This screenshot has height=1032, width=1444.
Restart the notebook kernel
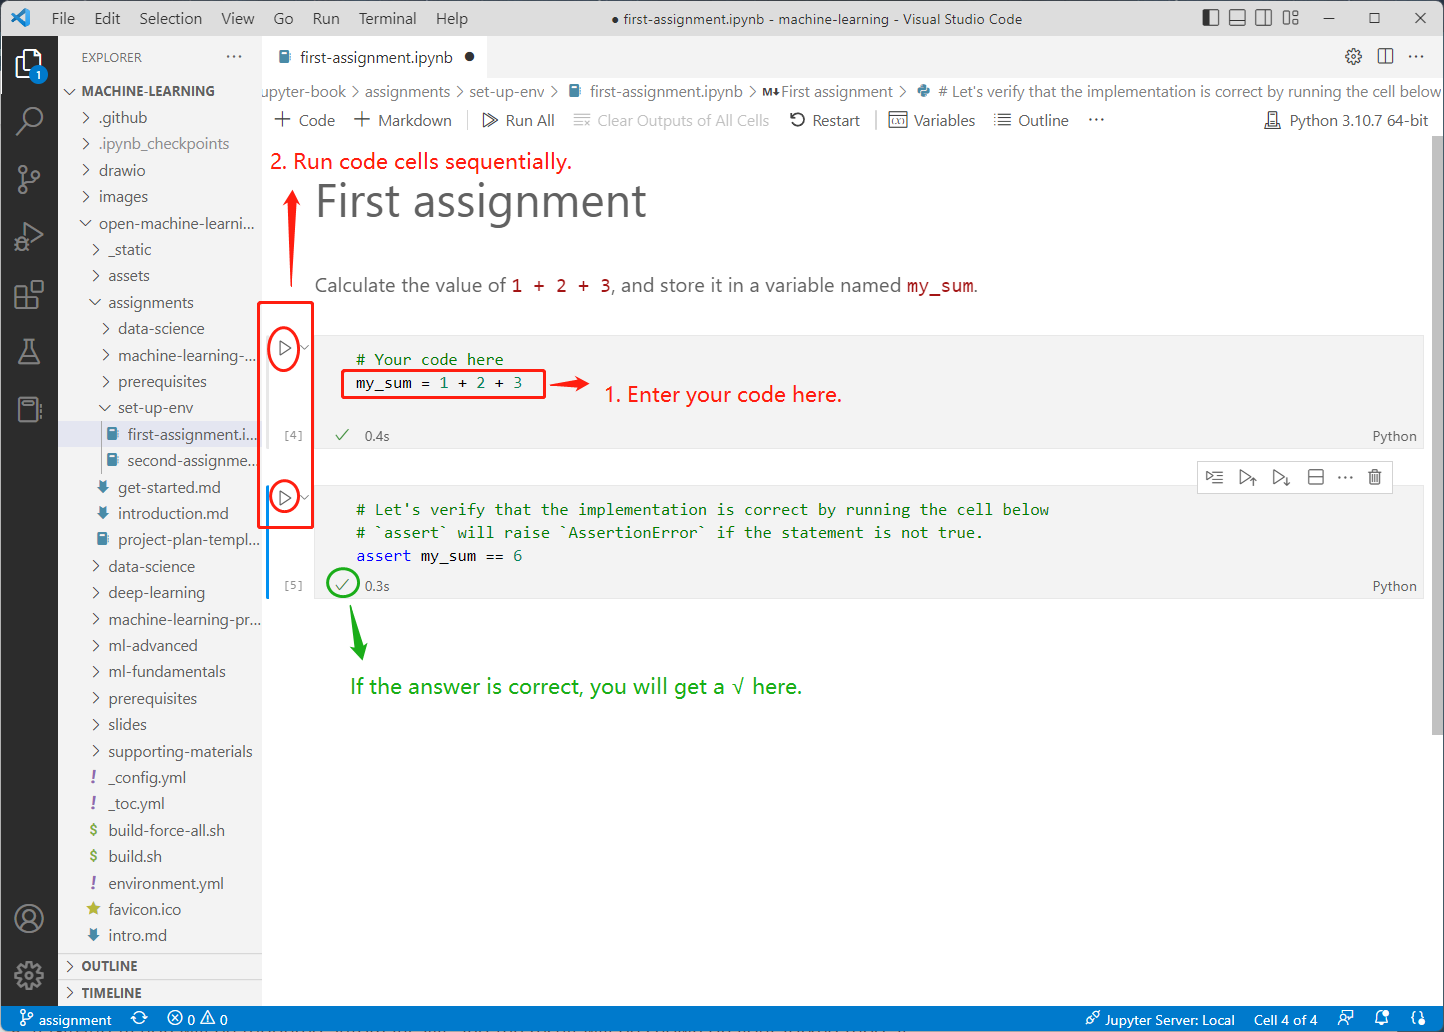pos(825,120)
